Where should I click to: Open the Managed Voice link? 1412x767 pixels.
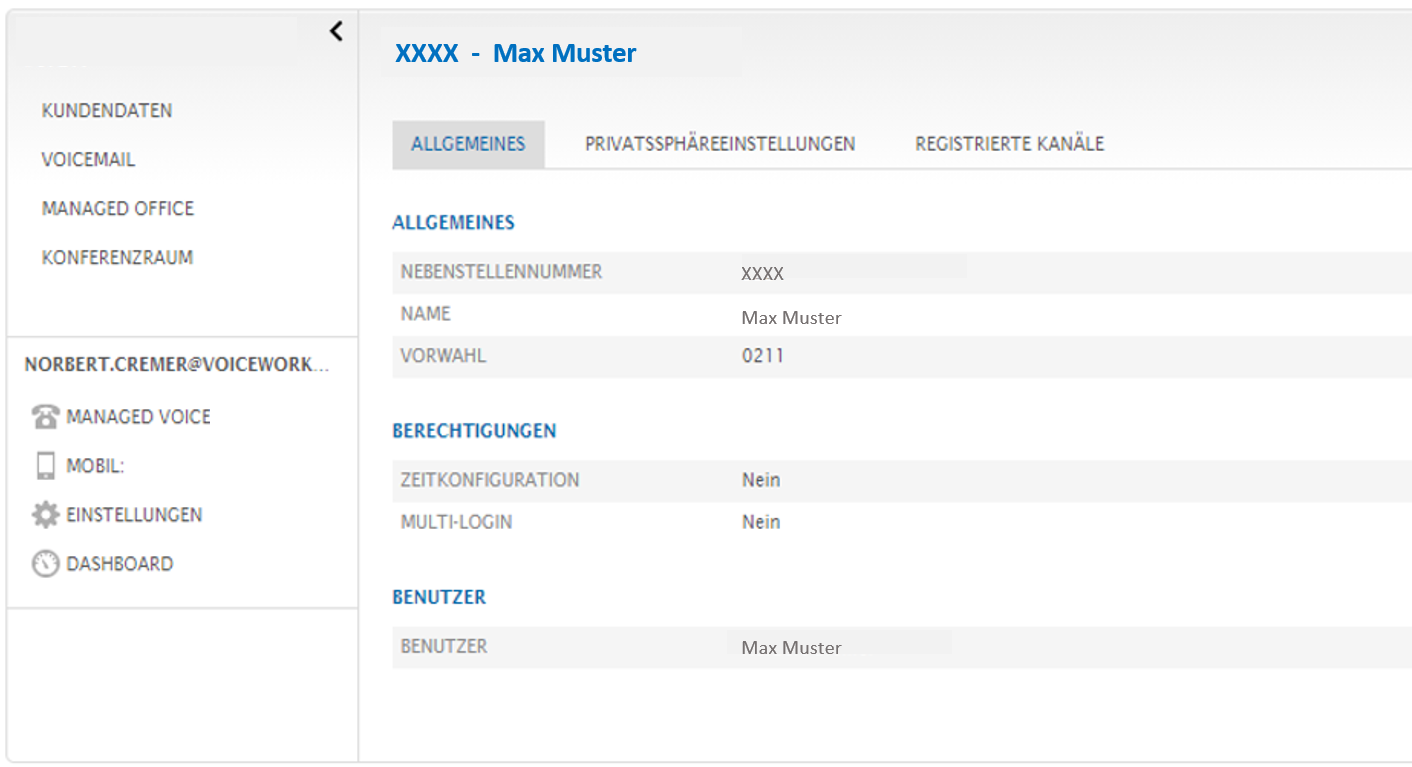pos(139,417)
